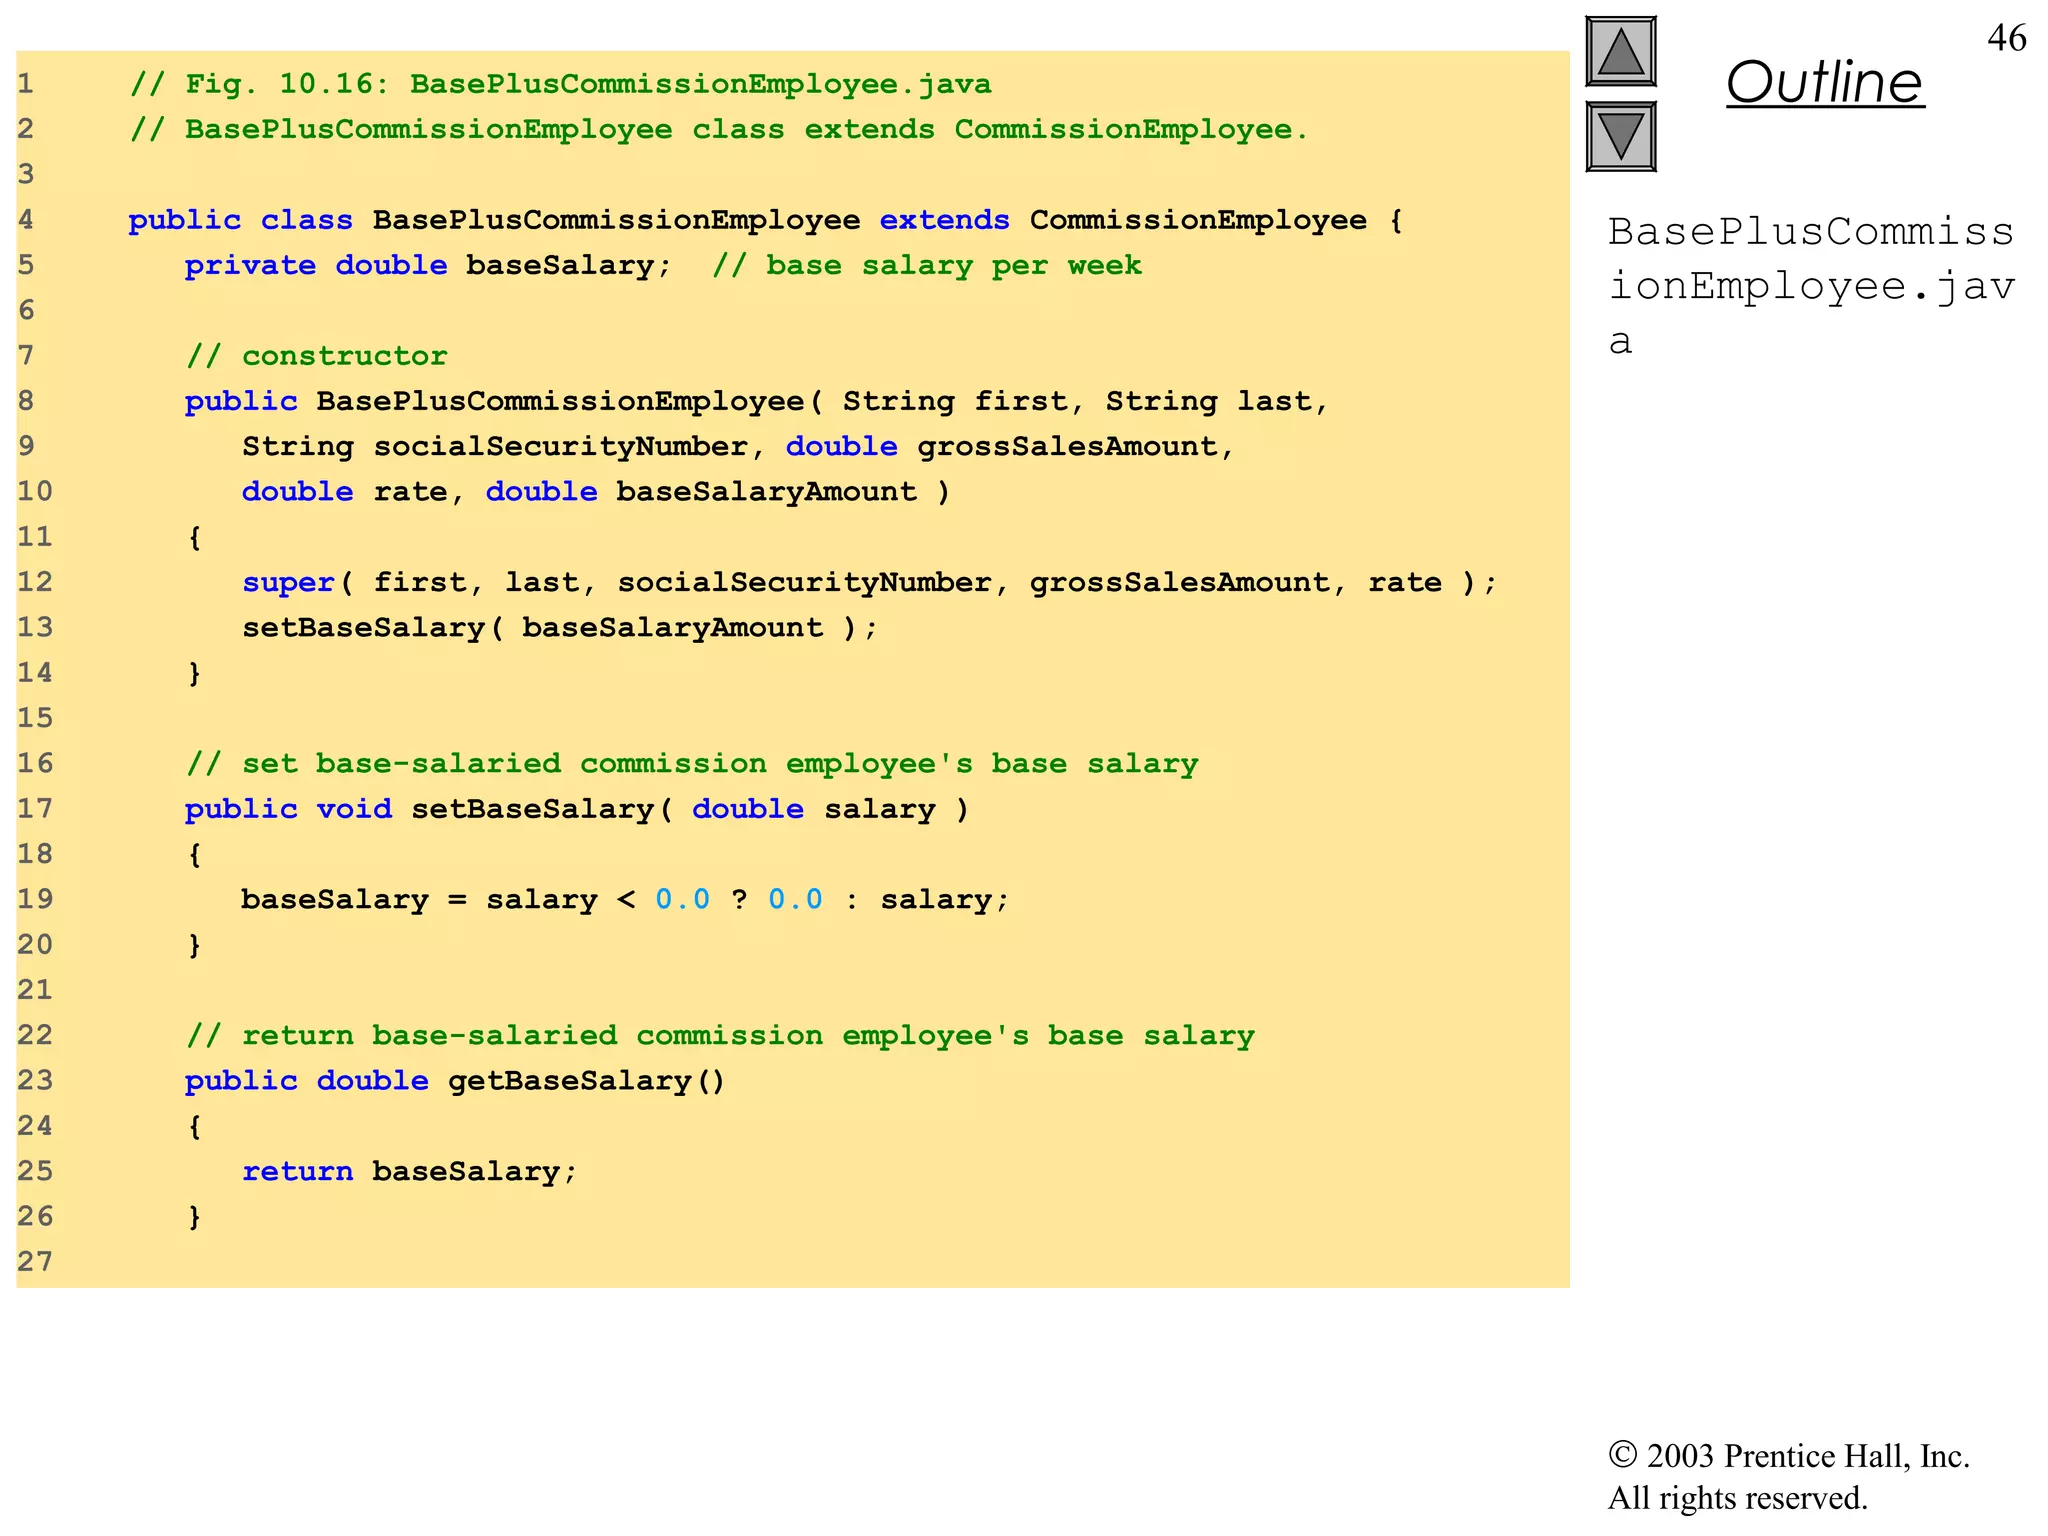Click the '© 2003 Prentice Hall, Inc.' copyright text
Screen dimensions: 2048x1536
1789,1457
